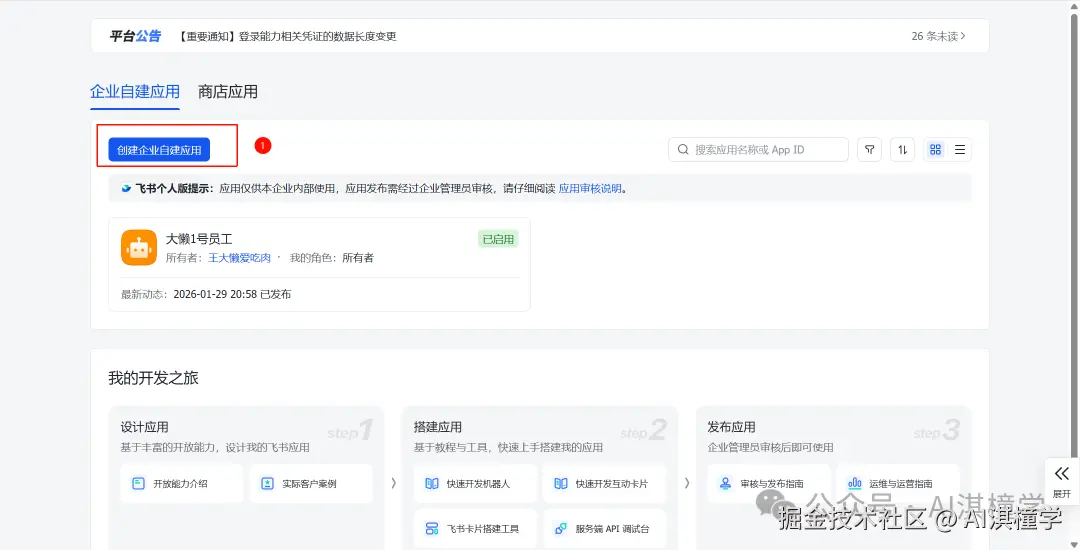Image resolution: width=1080 pixels, height=550 pixels.
Task: Click the 服务端 API 调试台 icon
Action: (561, 529)
